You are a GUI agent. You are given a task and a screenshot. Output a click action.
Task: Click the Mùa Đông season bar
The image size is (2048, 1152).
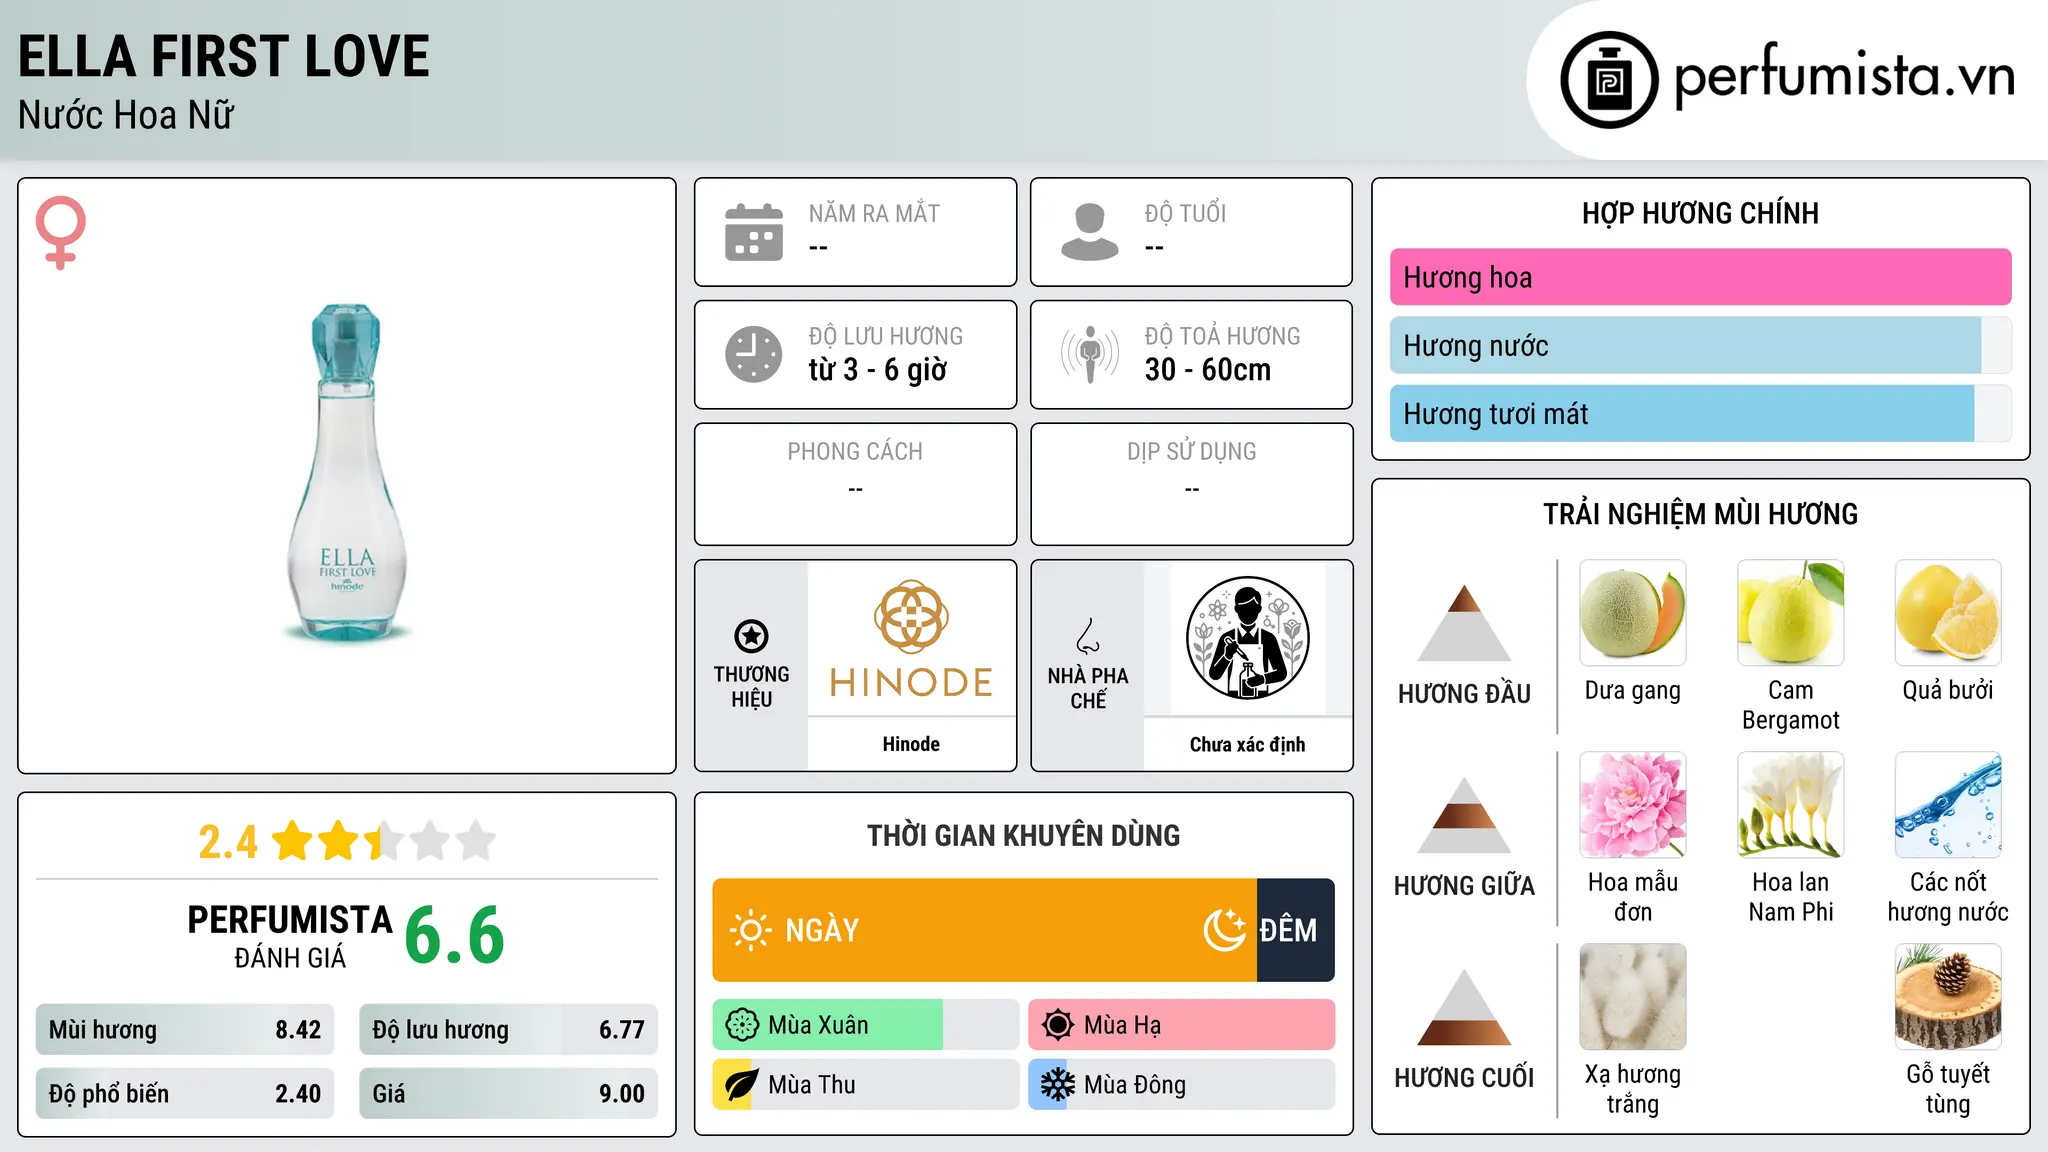tap(1182, 1085)
